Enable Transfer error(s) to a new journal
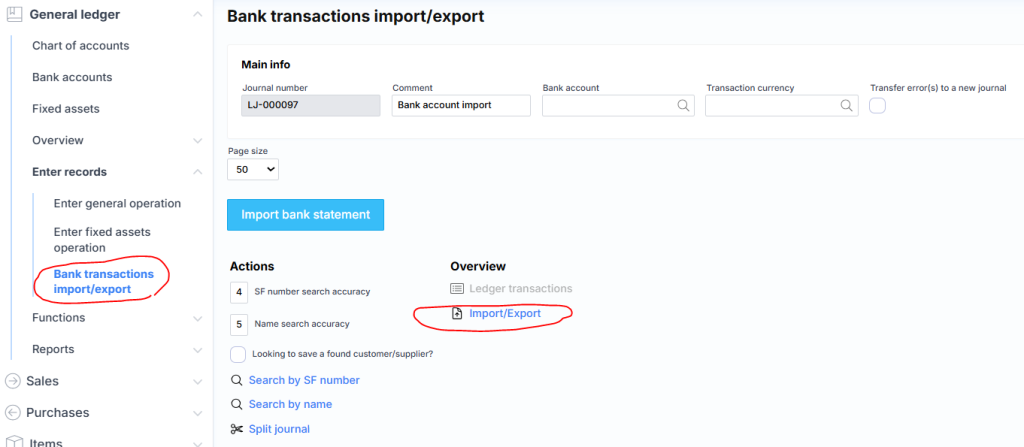 point(877,106)
